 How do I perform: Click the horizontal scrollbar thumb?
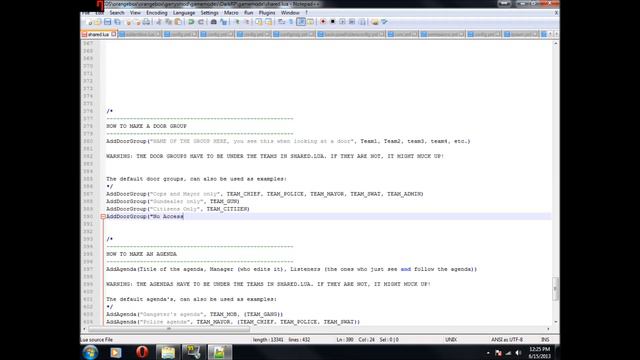pos(169,329)
